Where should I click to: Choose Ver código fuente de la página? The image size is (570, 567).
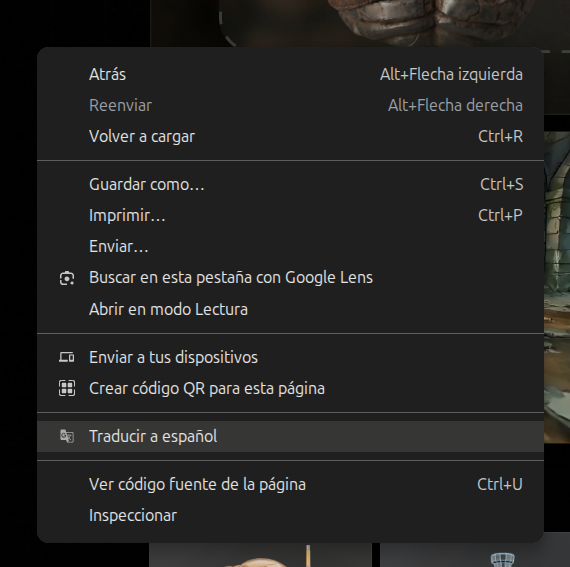pos(290,484)
